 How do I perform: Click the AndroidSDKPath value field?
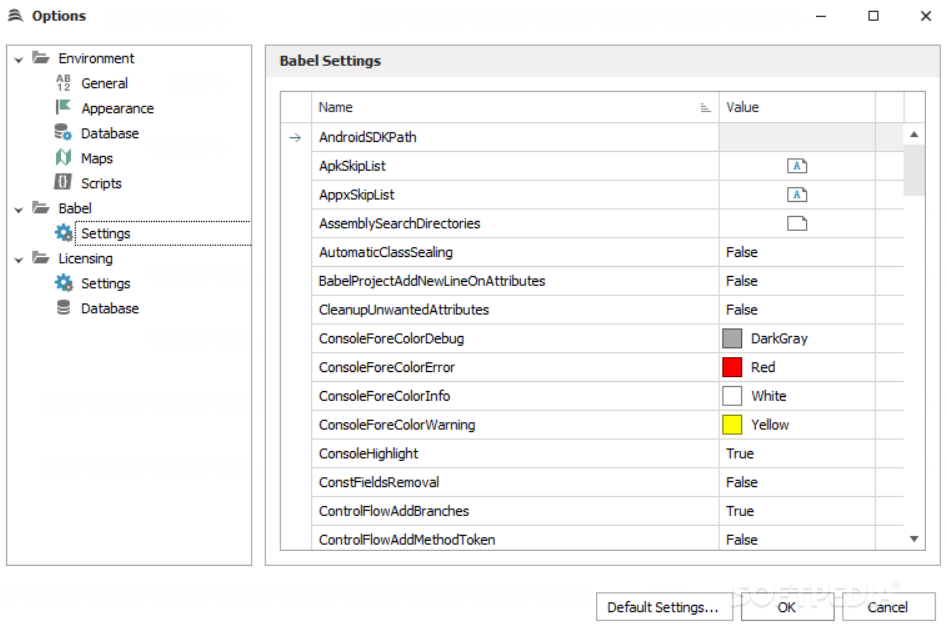click(x=797, y=137)
